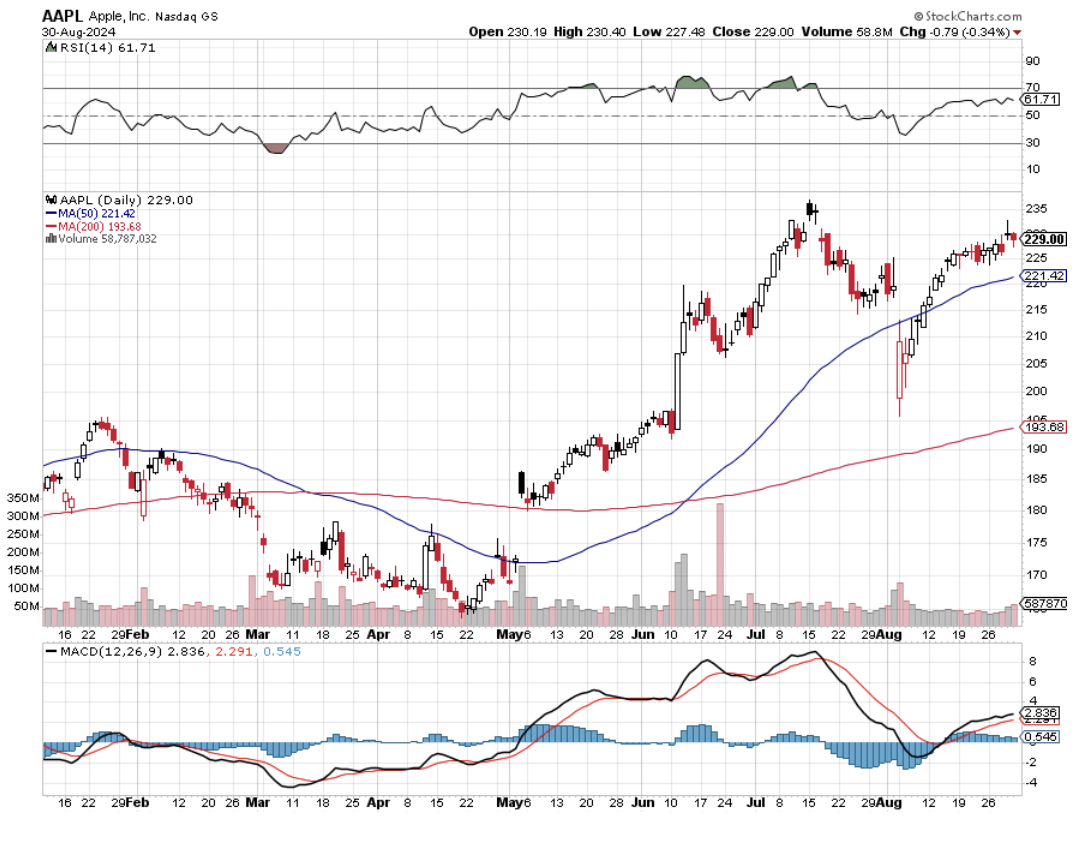Click the boxed 0.545 tag on MACD axis
This screenshot has width=1086, height=842.
pos(1040,737)
